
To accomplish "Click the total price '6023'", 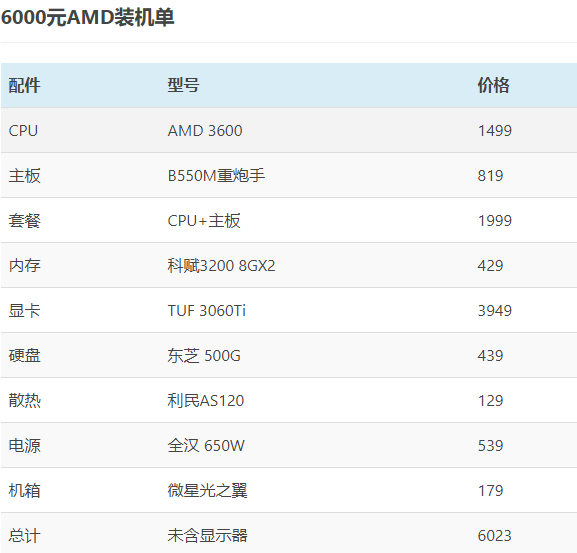I will tap(495, 536).
